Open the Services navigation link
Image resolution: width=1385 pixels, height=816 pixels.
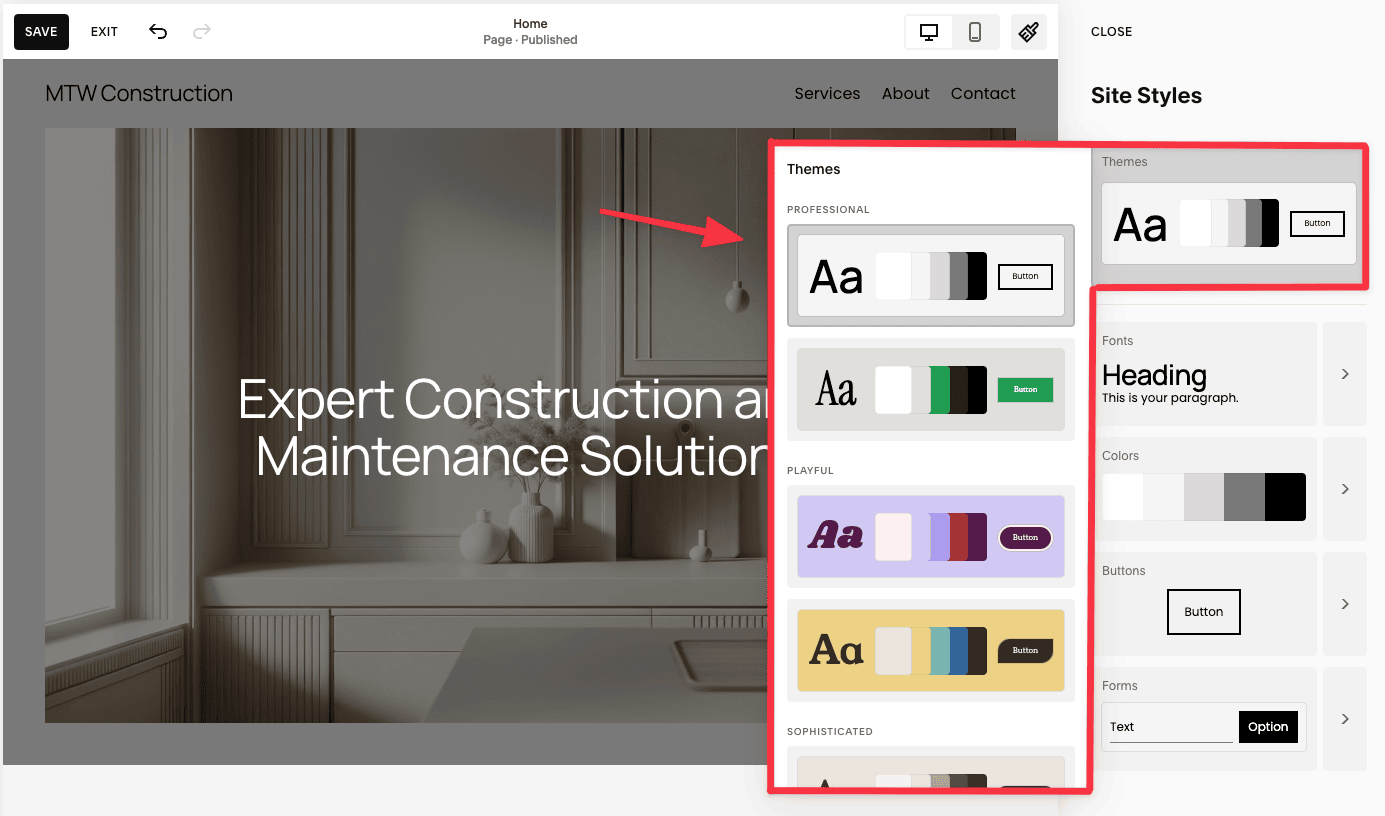(827, 93)
